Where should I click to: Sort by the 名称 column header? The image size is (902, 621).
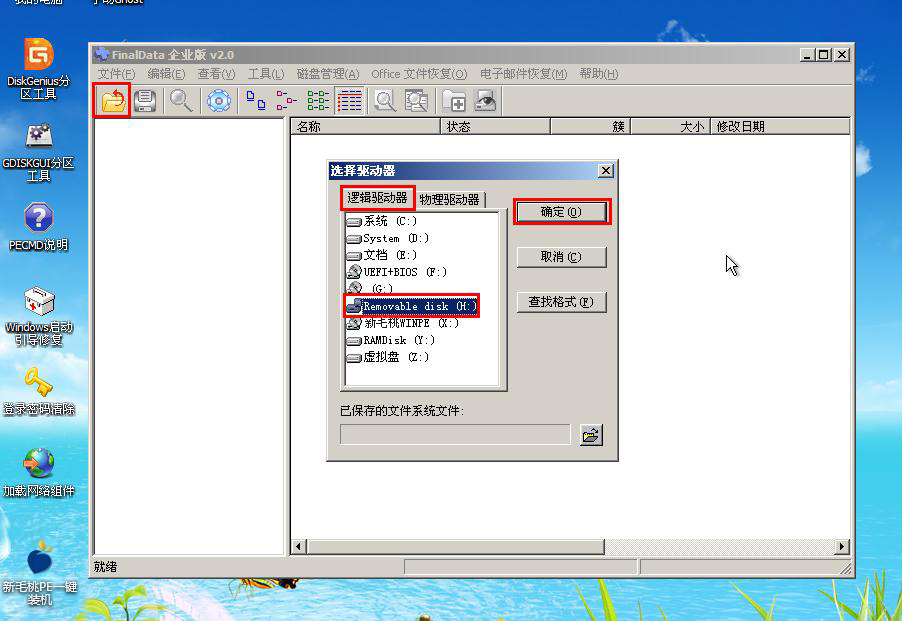pos(366,126)
